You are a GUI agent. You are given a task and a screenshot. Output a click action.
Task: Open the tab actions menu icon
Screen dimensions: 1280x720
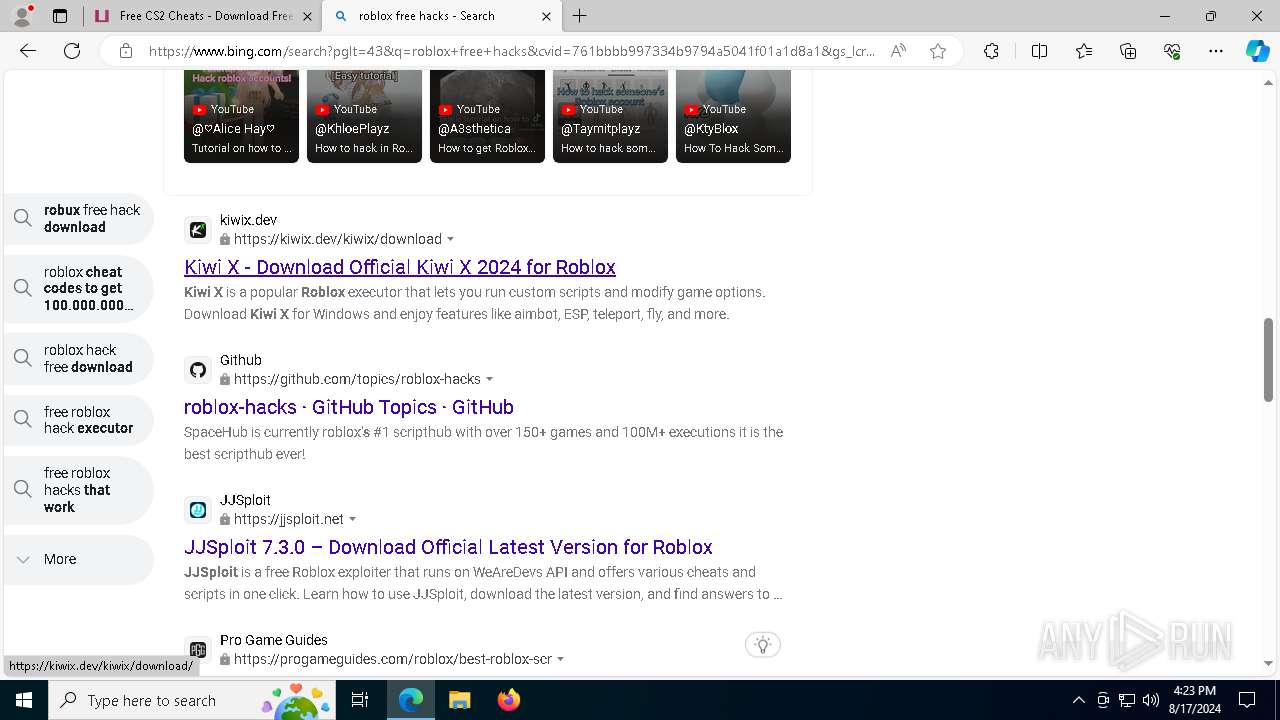point(60,16)
